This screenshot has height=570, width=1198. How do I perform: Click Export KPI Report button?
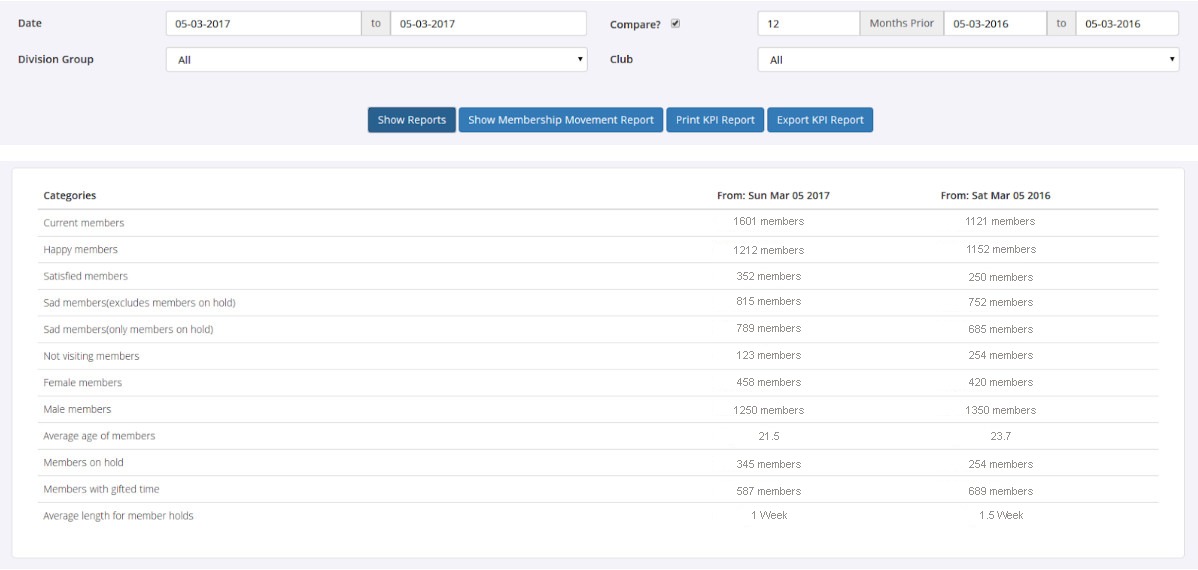819,120
